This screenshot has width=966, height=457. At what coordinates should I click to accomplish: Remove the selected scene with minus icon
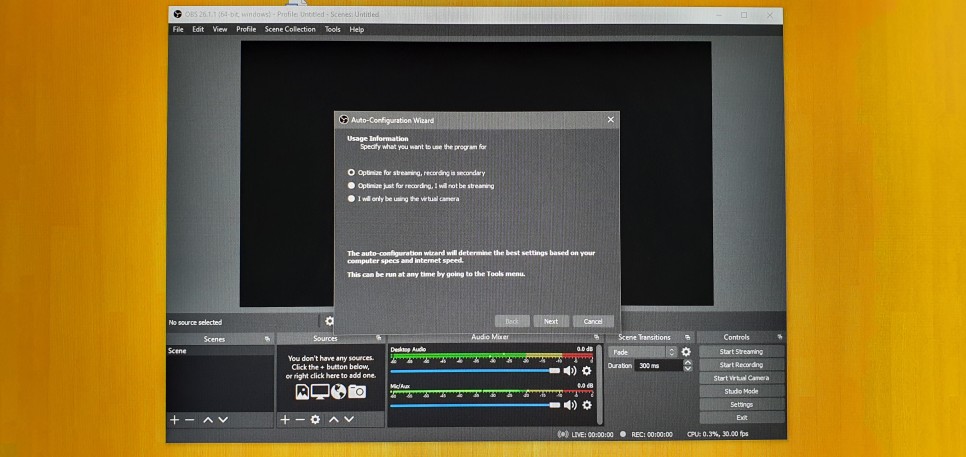point(190,419)
